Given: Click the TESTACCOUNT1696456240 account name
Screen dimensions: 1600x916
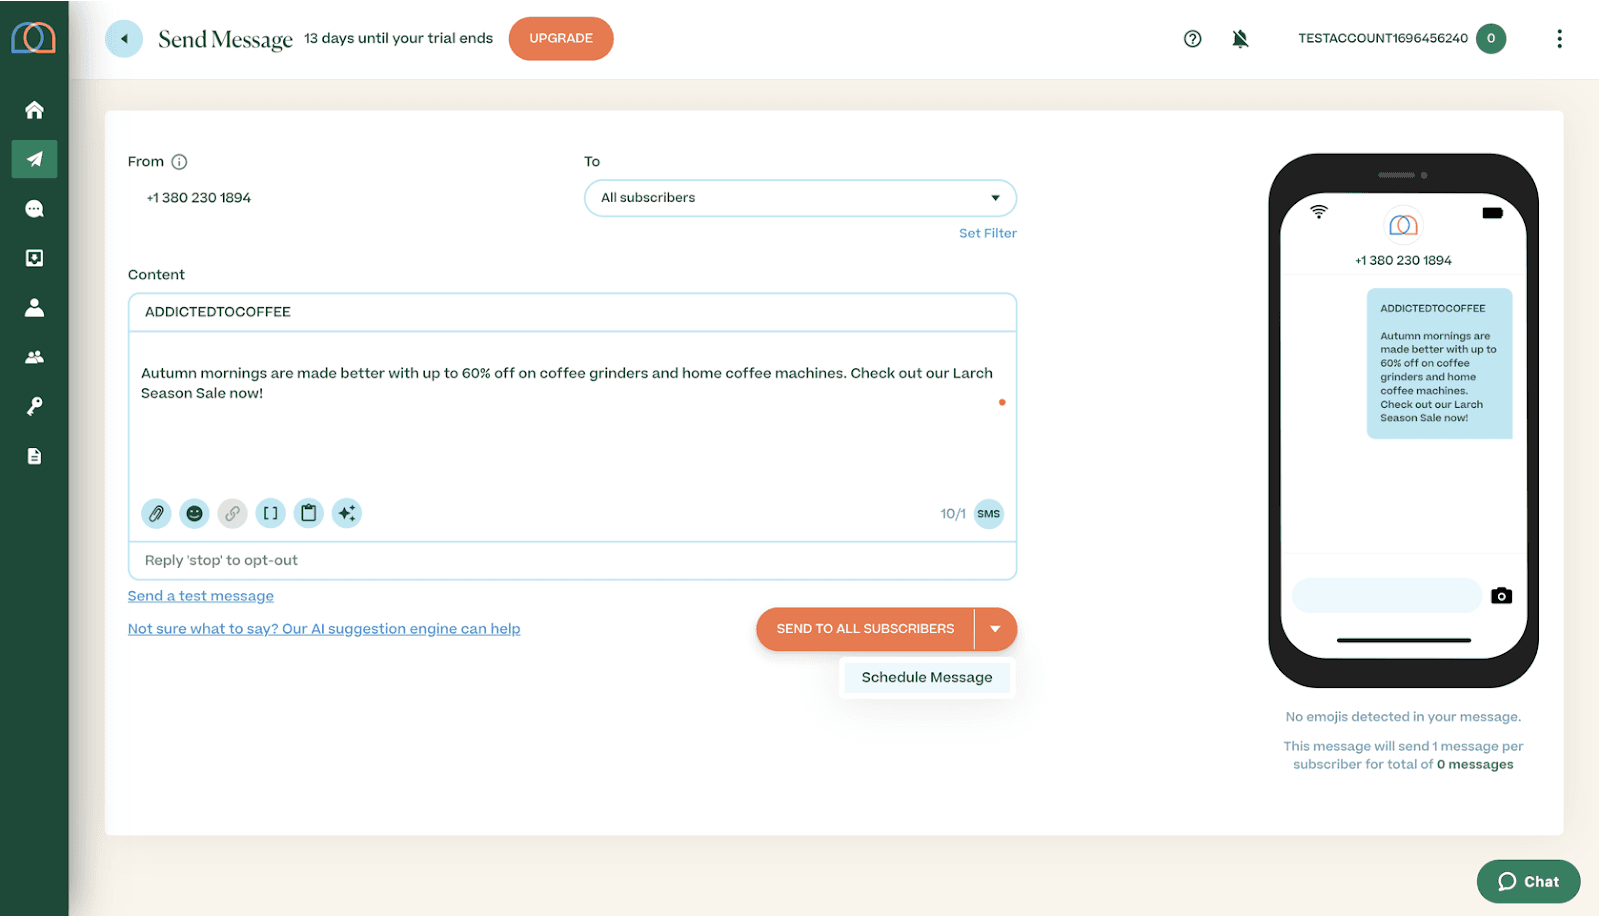Looking at the screenshot, I should pos(1383,39).
